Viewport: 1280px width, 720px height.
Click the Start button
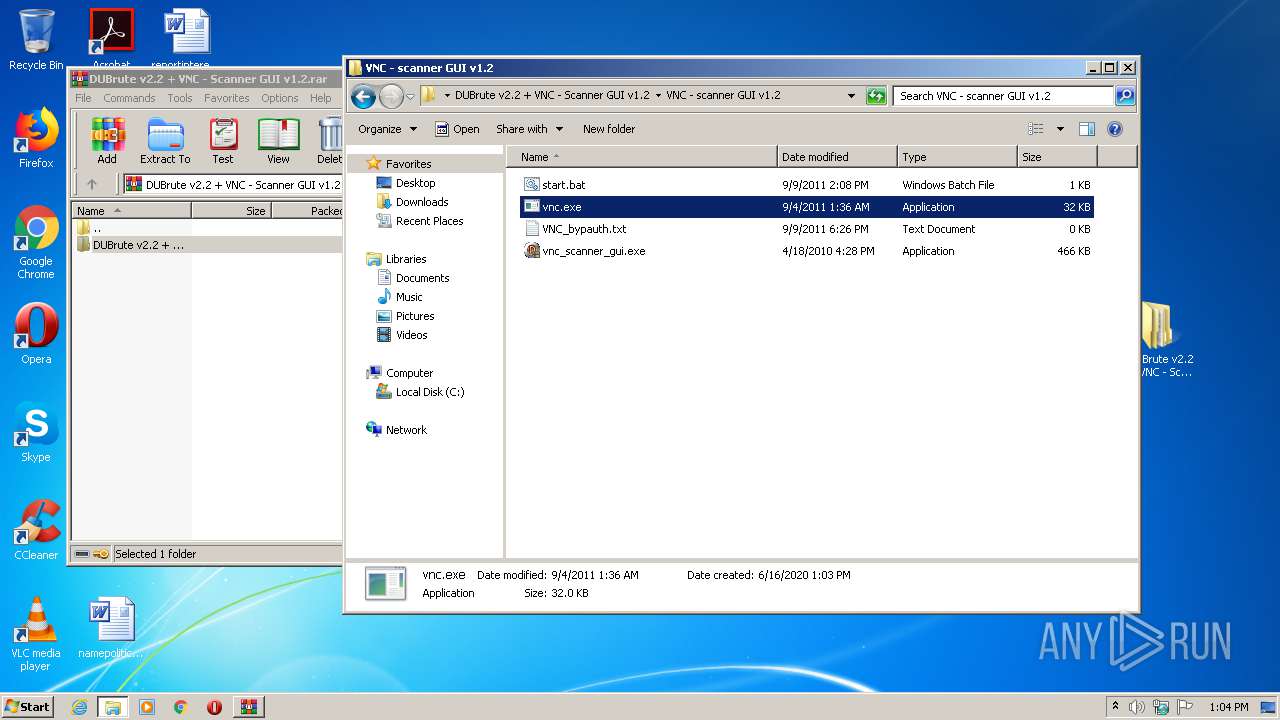click(28, 707)
